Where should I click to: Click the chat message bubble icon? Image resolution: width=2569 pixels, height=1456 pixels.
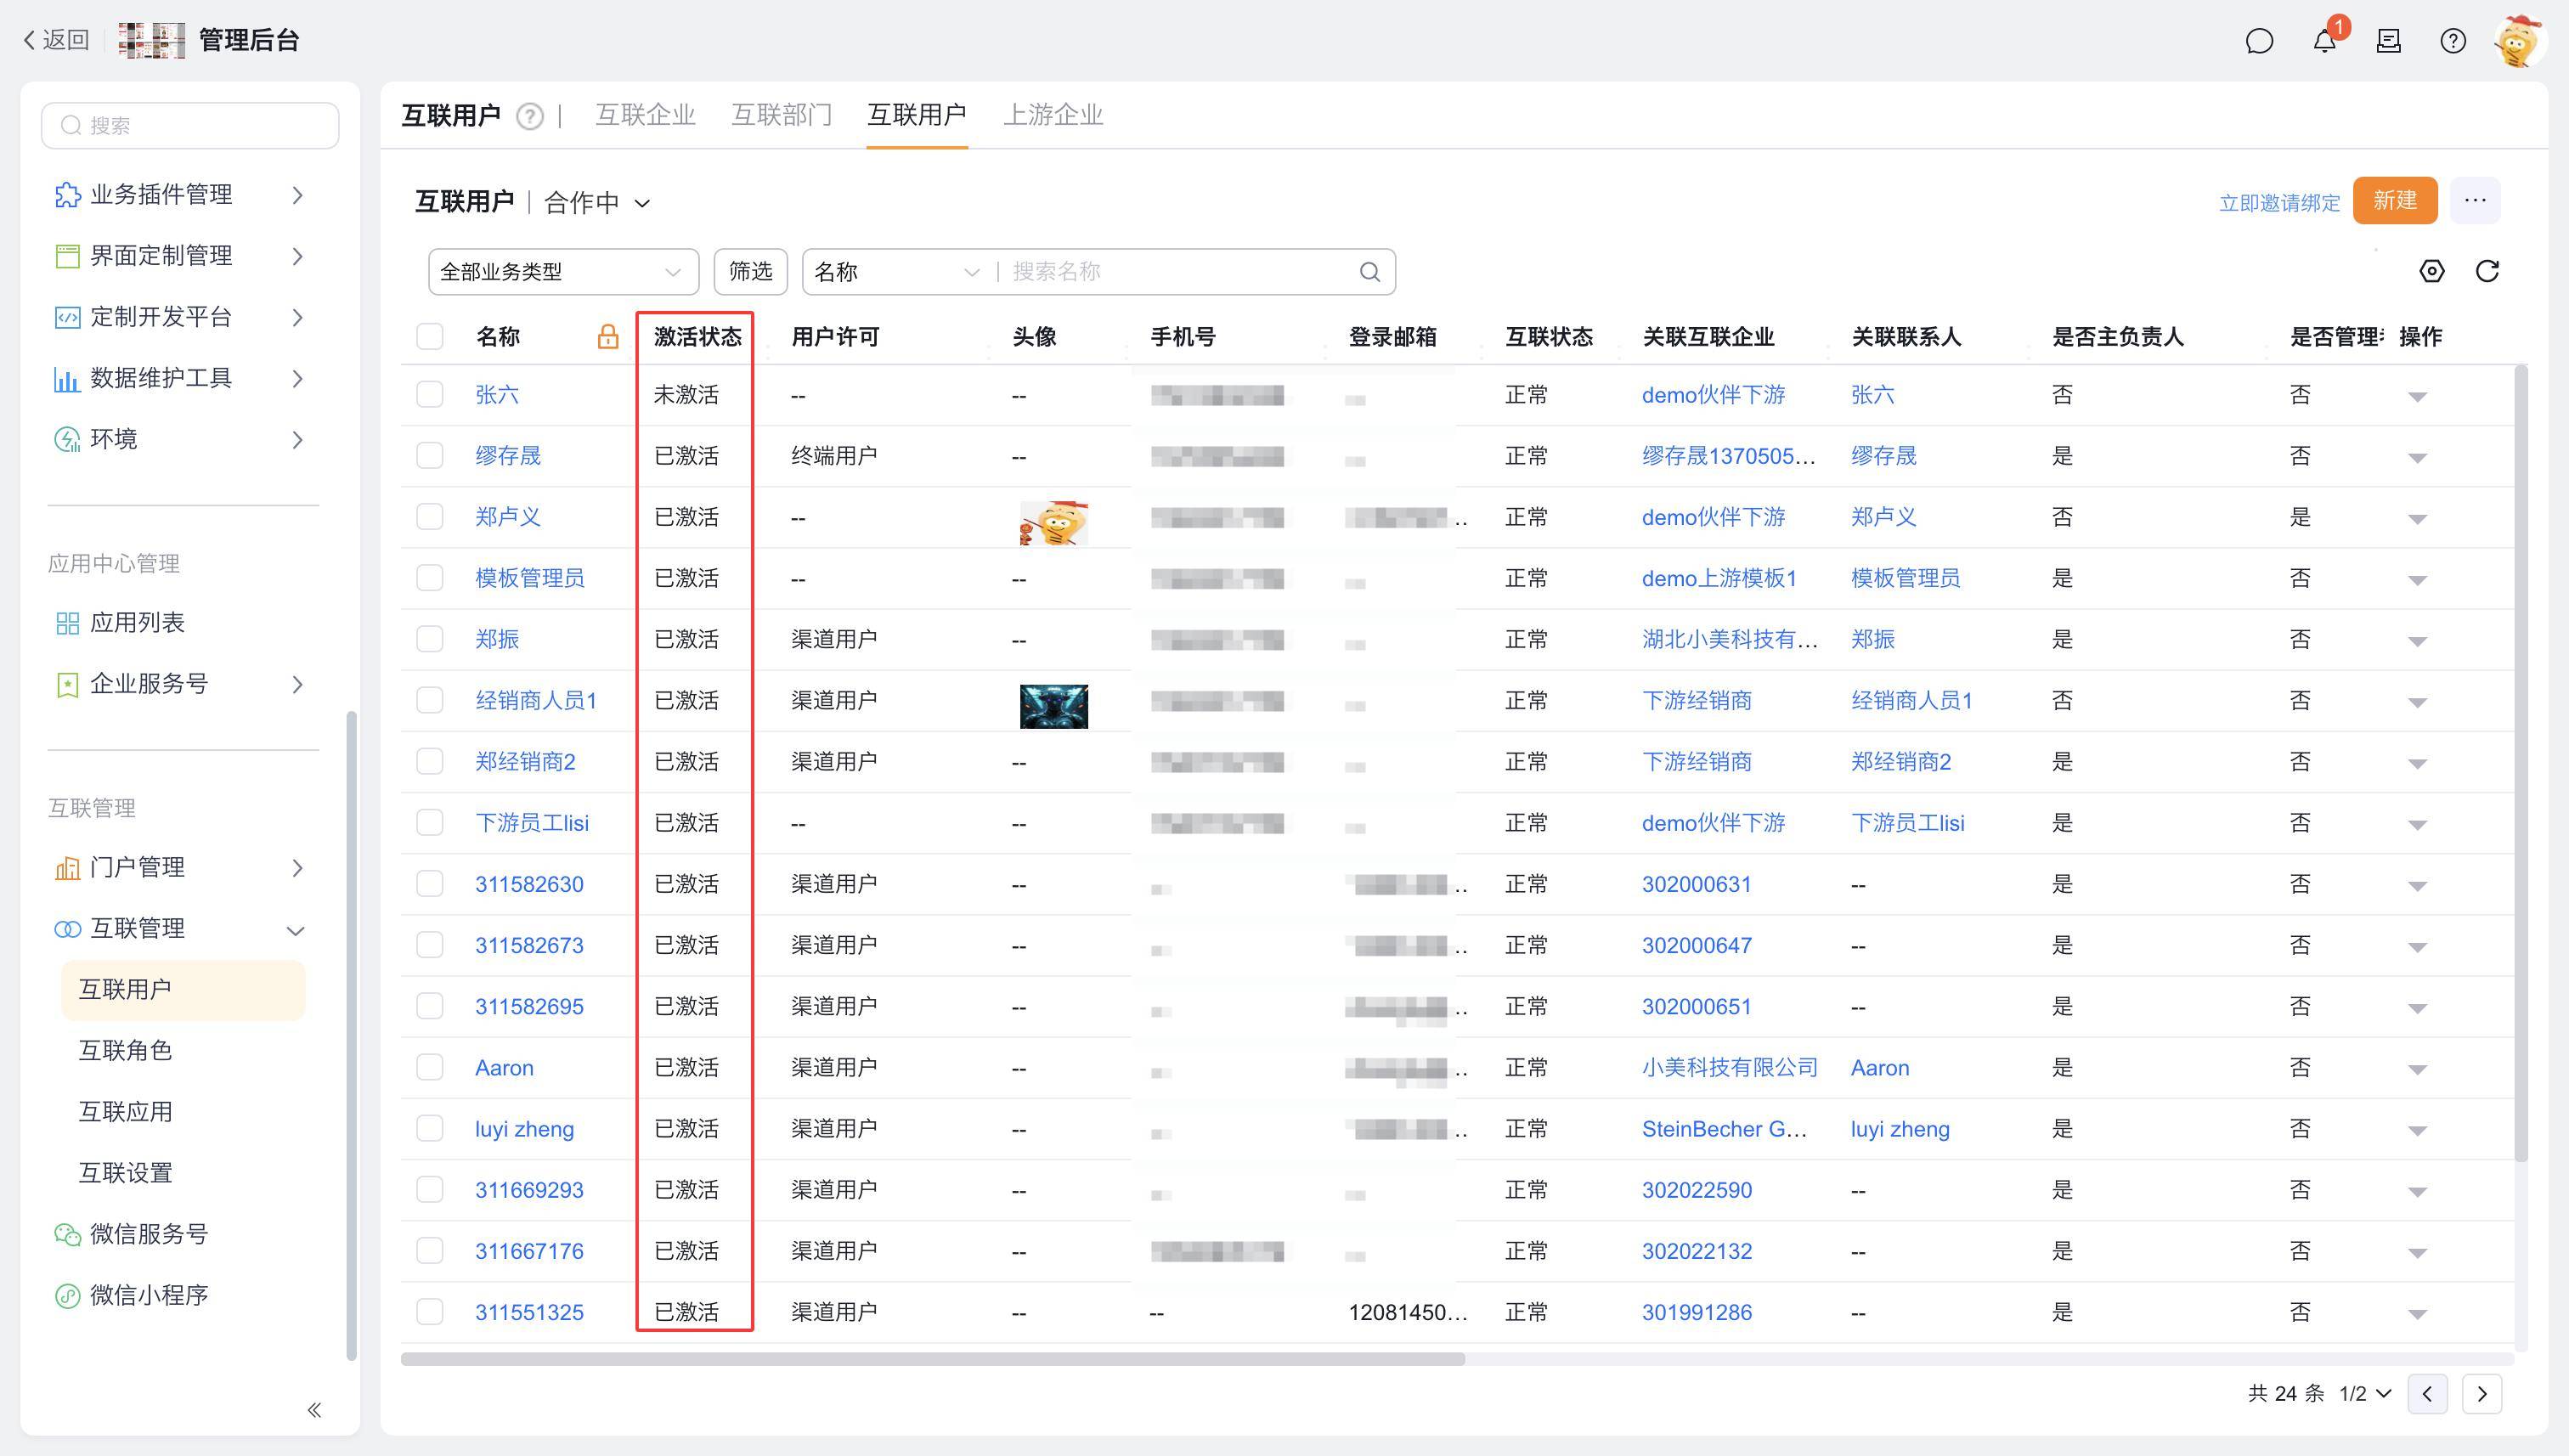click(2259, 41)
